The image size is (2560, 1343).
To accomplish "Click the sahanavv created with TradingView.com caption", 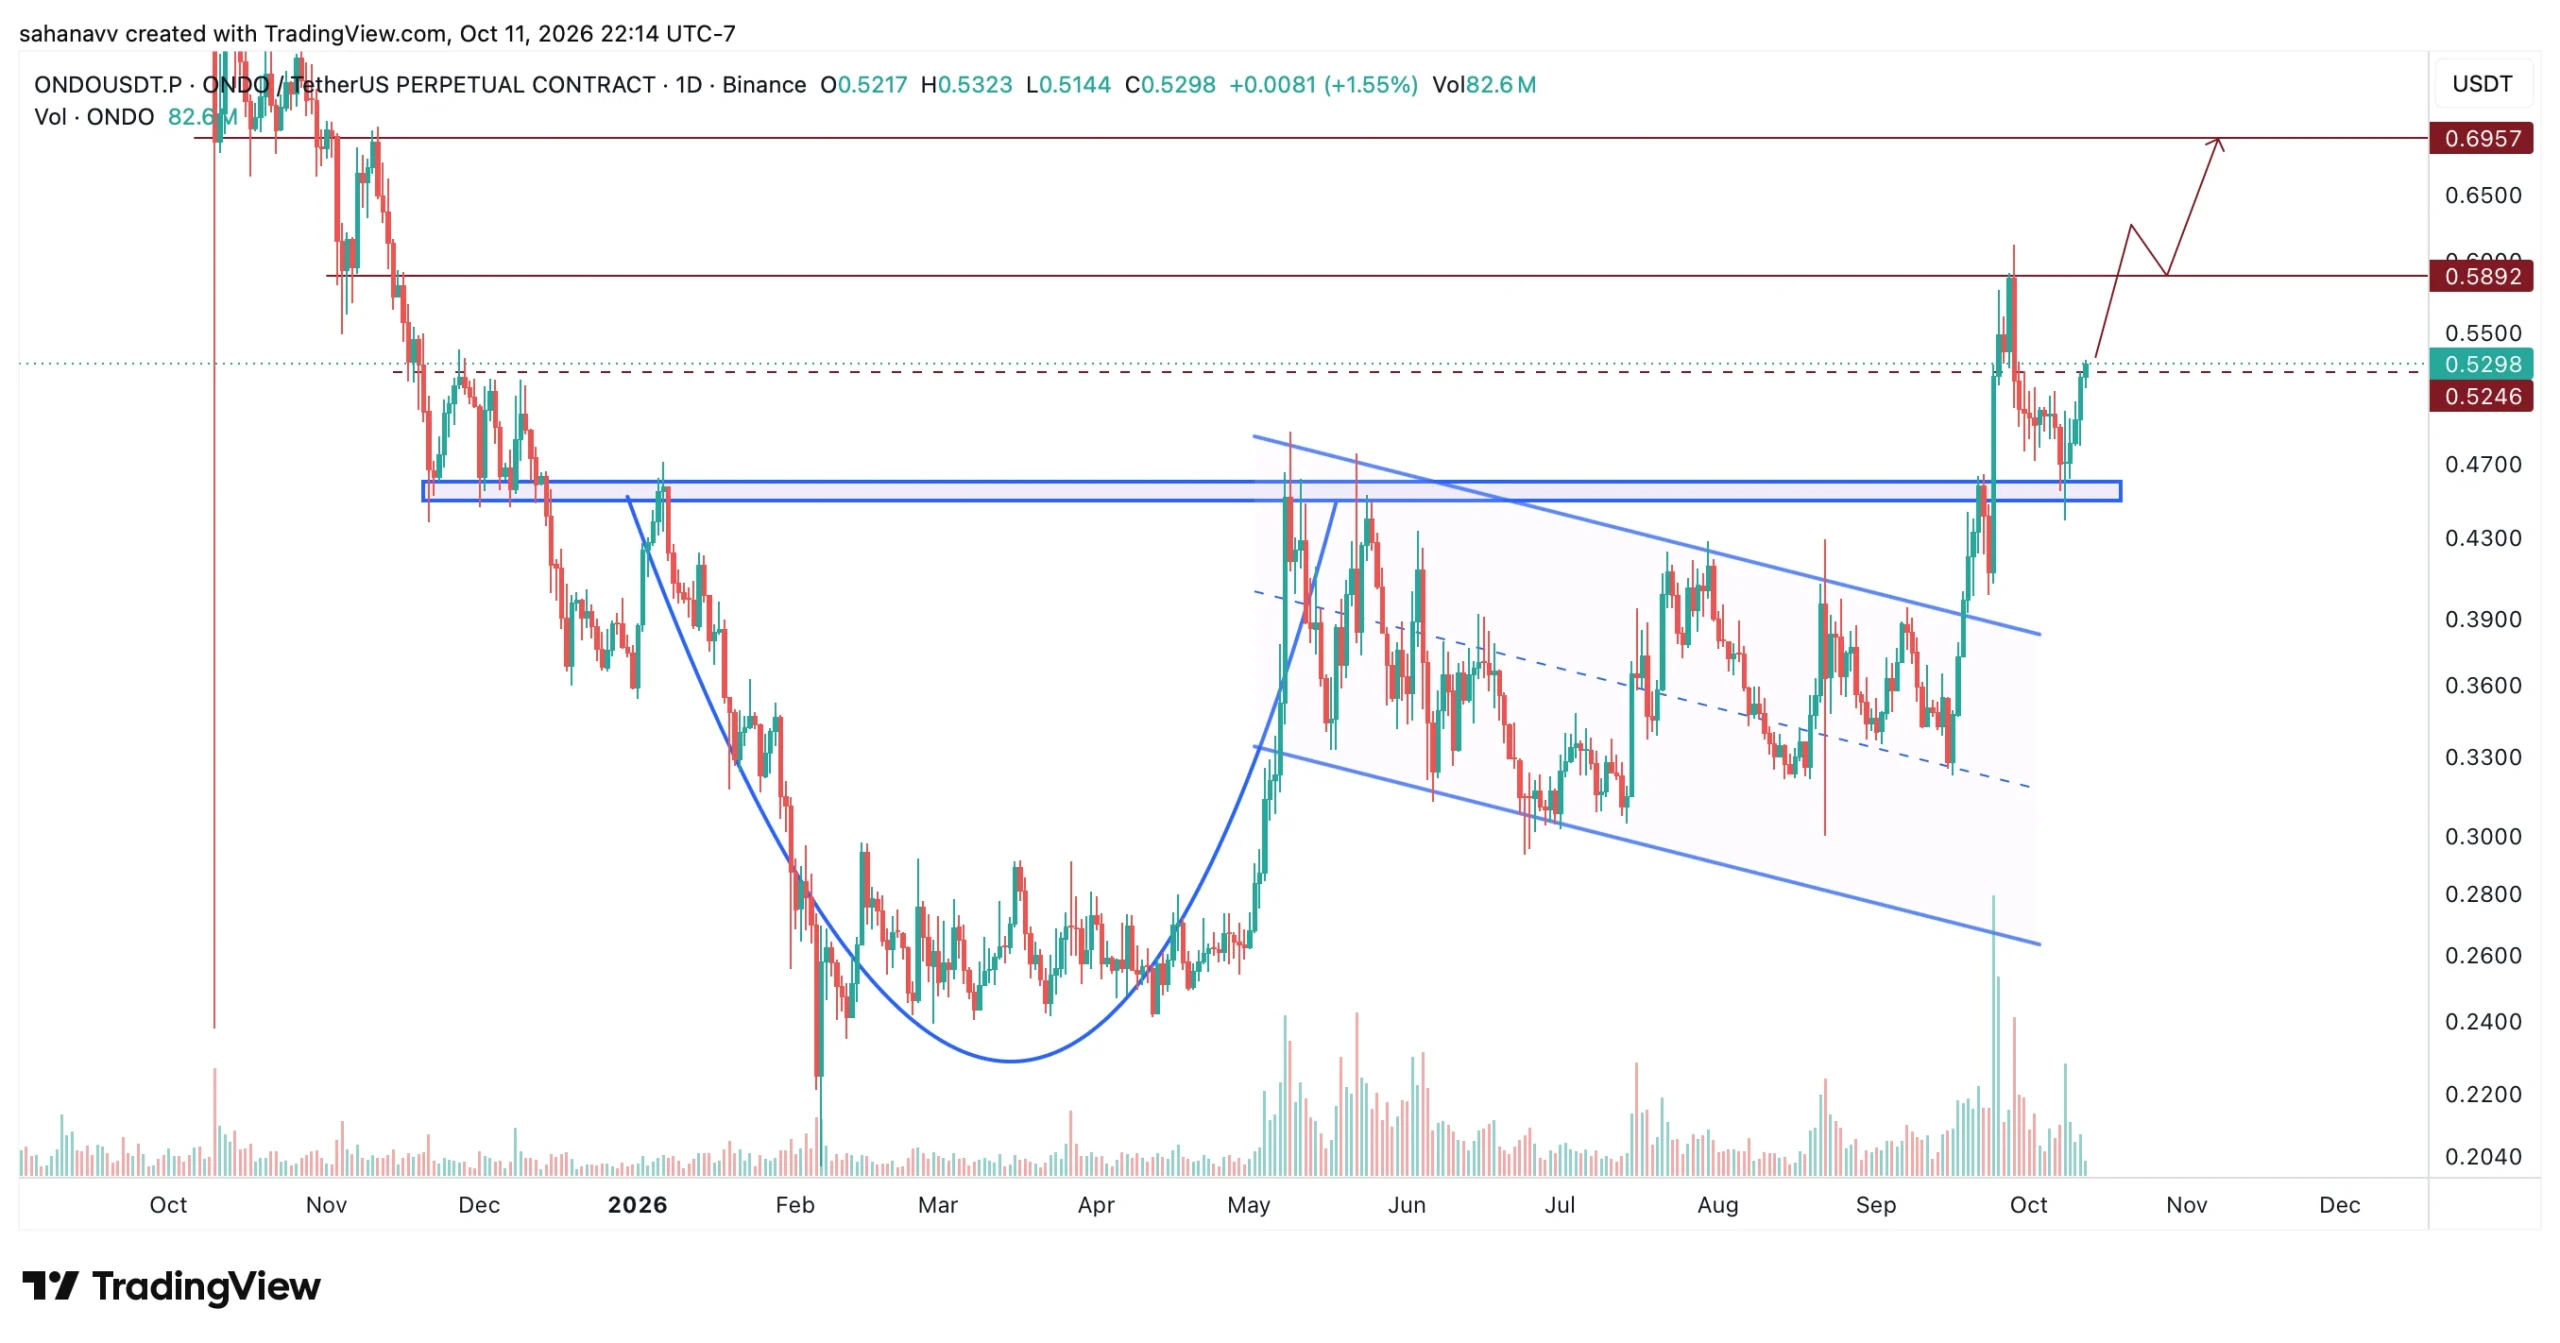I will (x=377, y=34).
